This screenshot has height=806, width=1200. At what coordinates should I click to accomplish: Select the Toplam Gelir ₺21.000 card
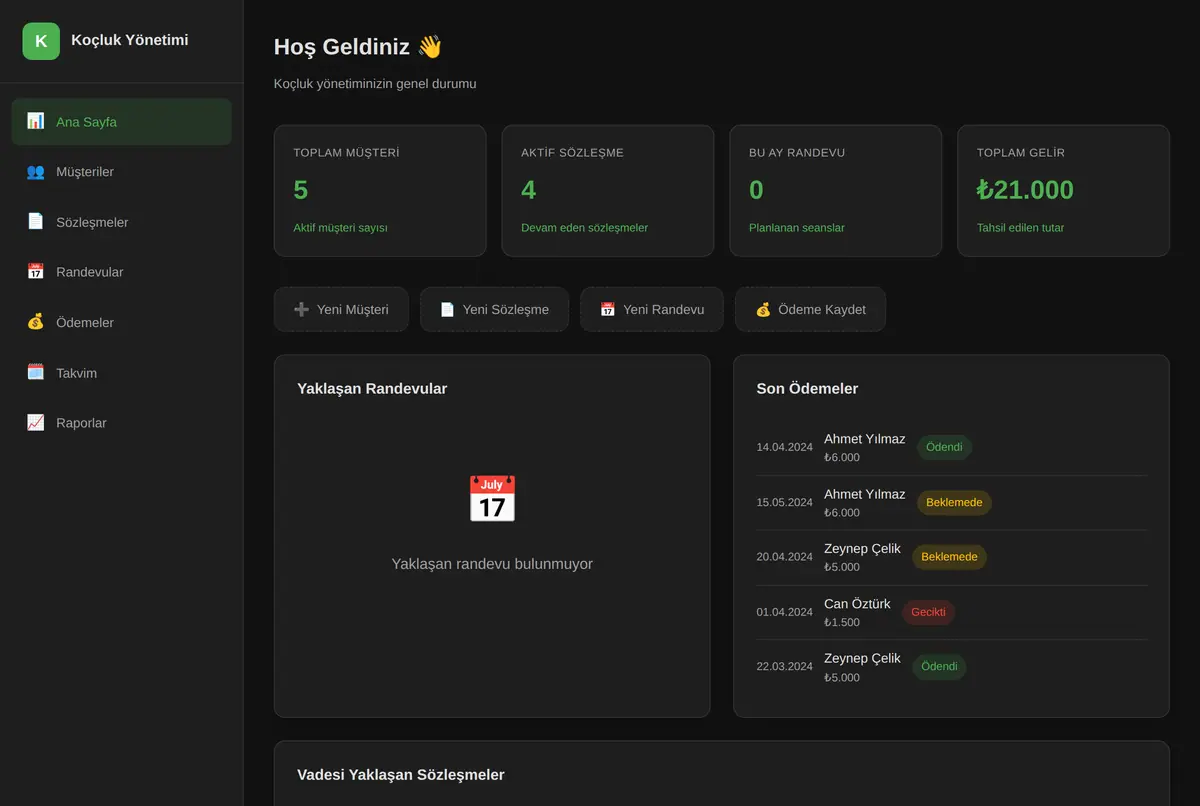click(x=1064, y=191)
